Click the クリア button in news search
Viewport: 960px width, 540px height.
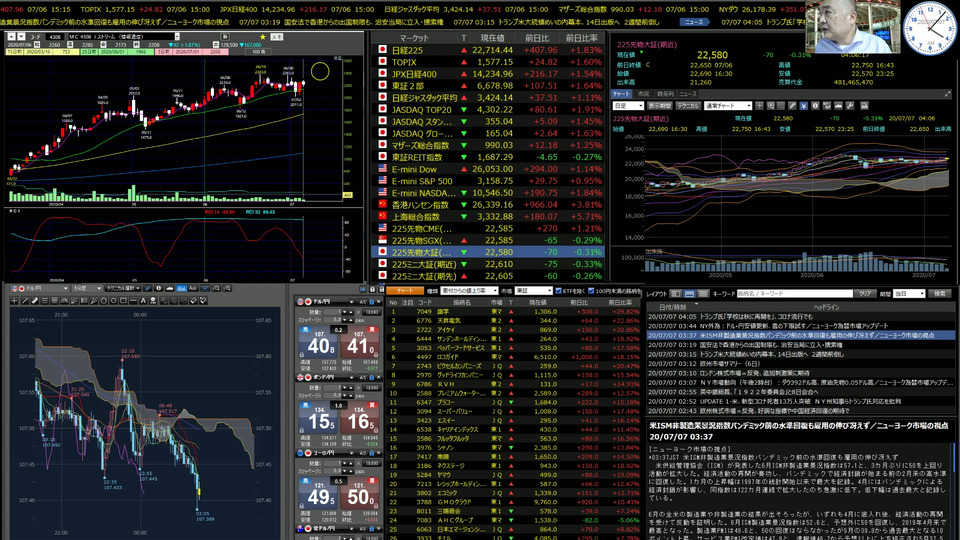tap(864, 294)
